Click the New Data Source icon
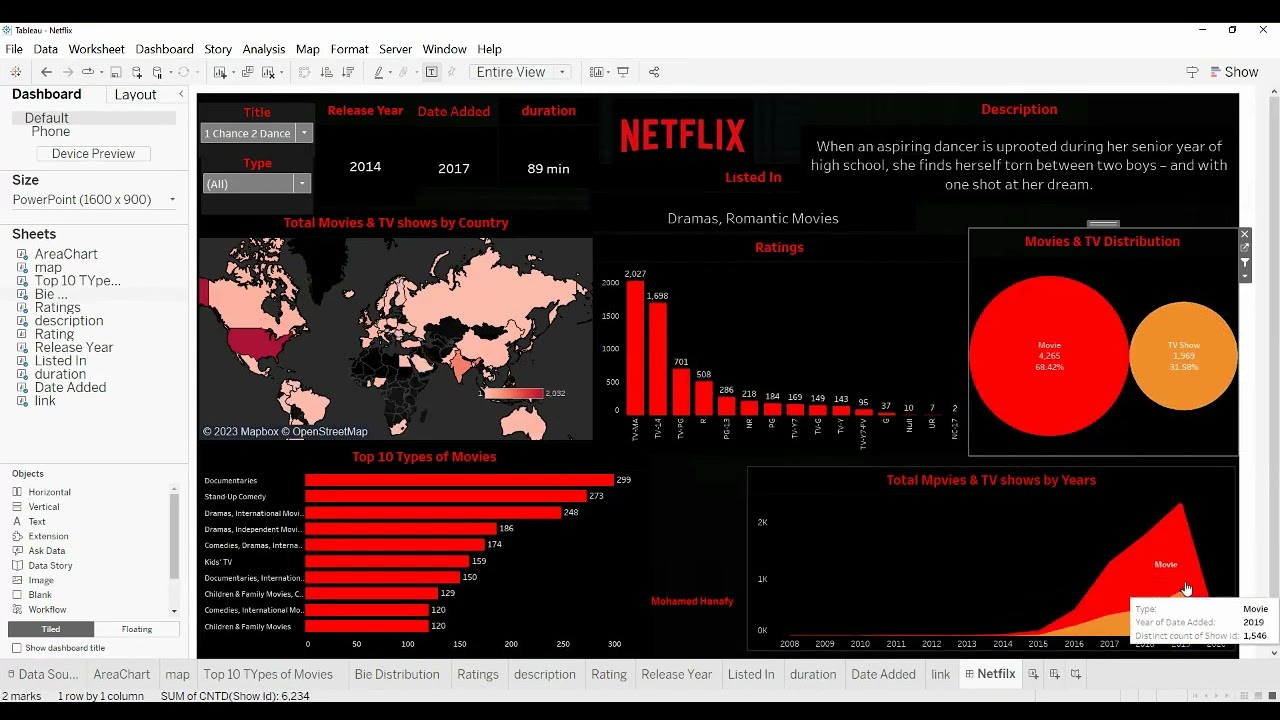This screenshot has height=720, width=1280. [x=137, y=72]
